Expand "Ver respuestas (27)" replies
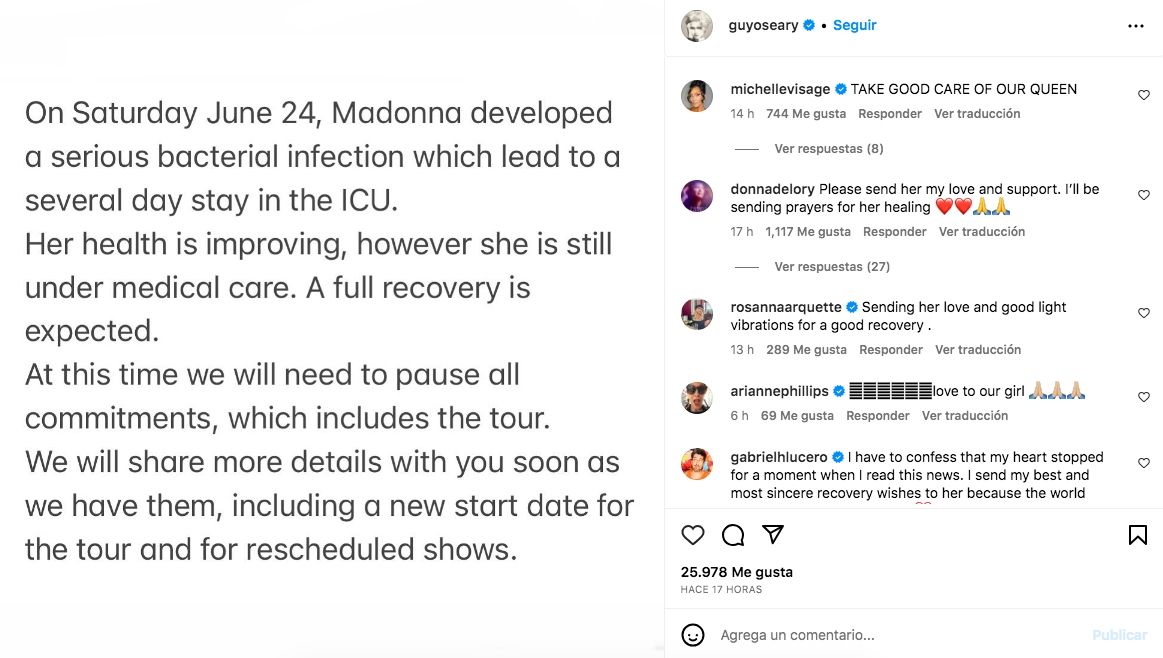This screenshot has width=1163, height=658. coord(832,267)
